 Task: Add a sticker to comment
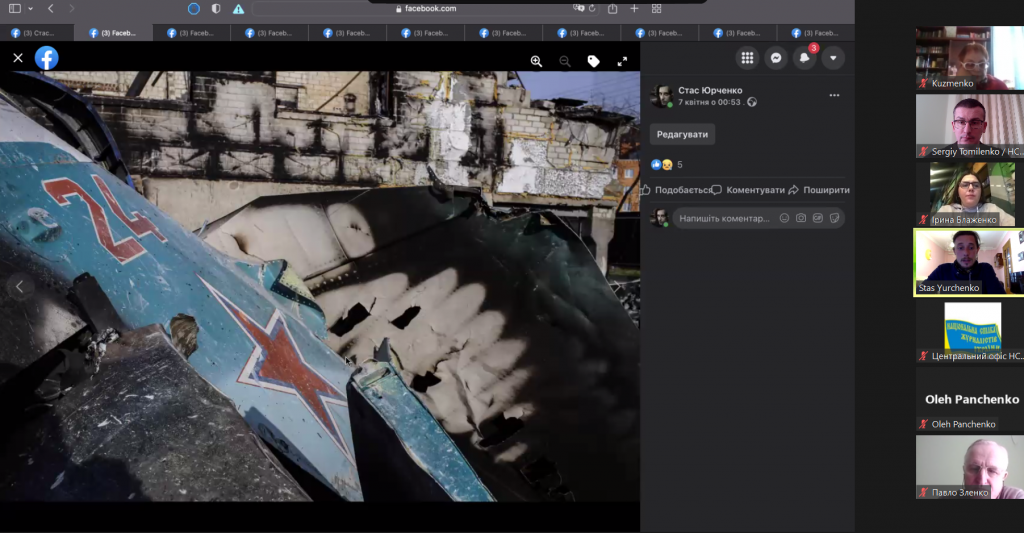point(834,218)
